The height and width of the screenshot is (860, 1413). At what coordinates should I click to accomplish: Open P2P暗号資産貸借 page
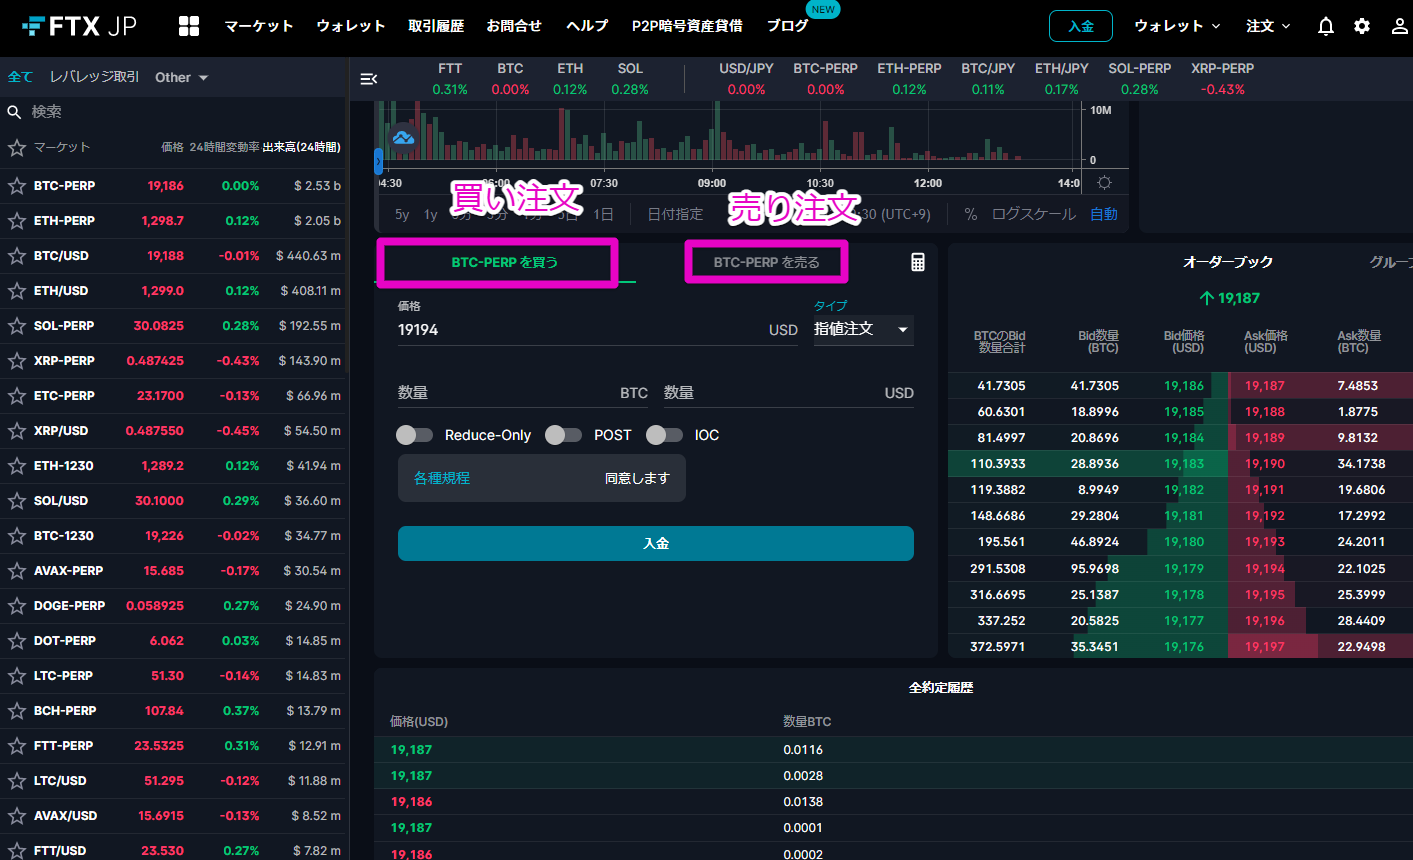687,26
